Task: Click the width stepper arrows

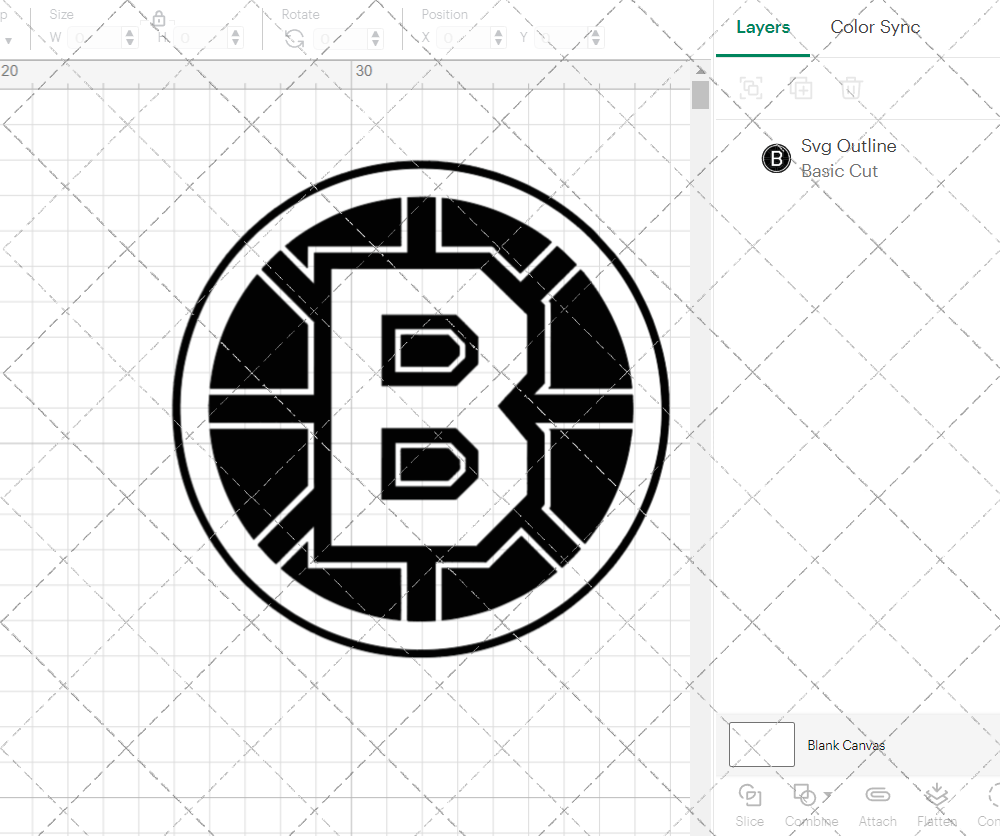Action: point(130,38)
